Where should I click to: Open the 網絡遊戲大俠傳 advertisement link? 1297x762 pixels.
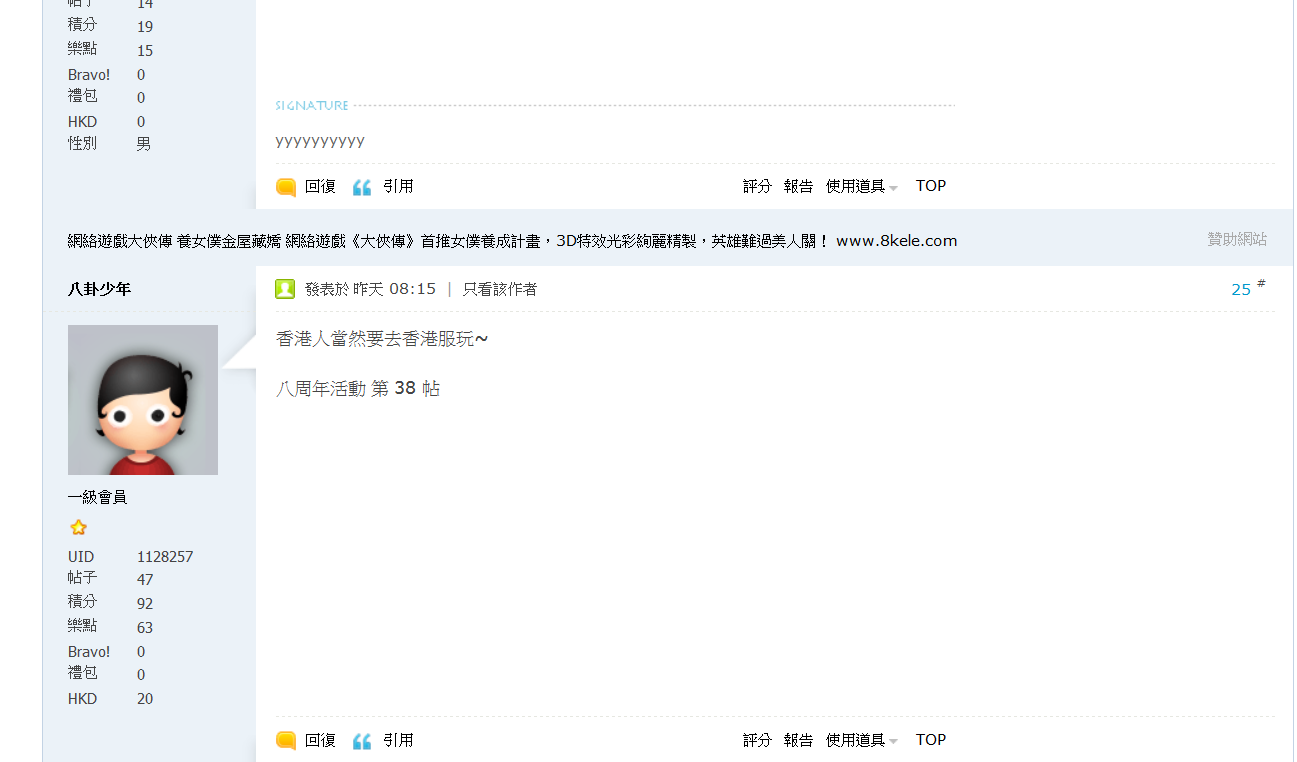click(x=512, y=241)
